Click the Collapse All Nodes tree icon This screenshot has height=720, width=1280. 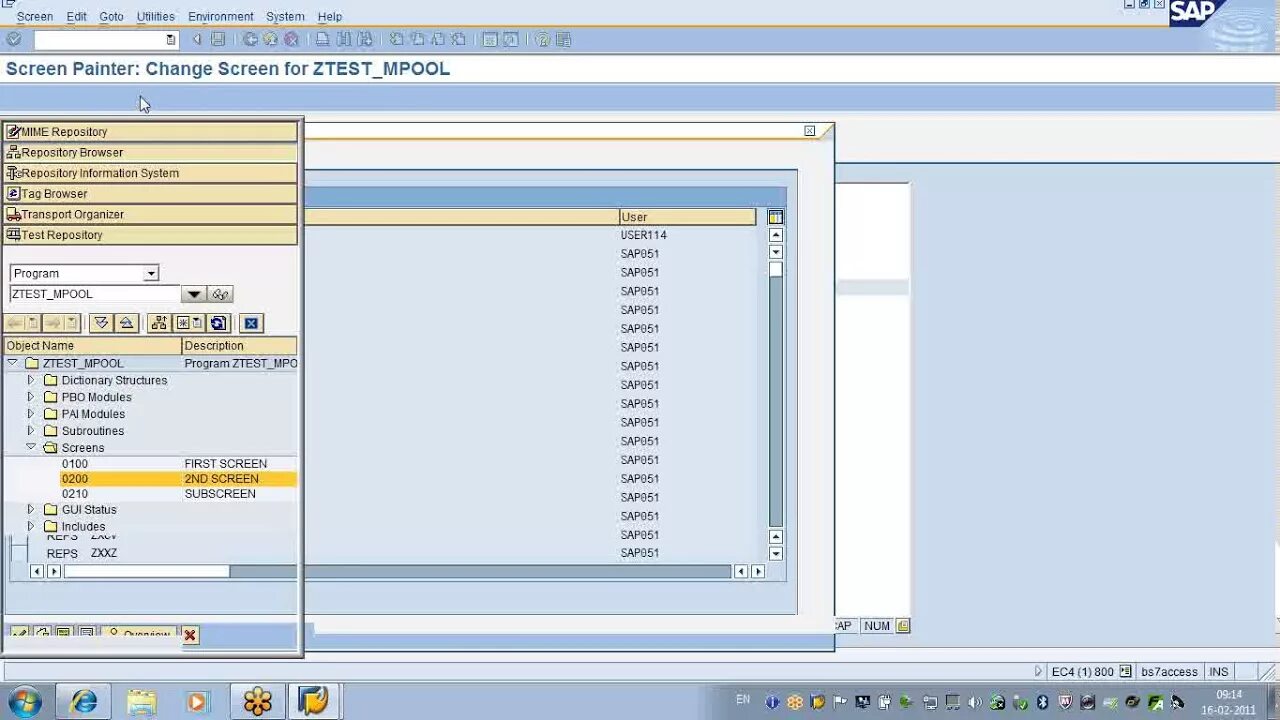tap(126, 323)
